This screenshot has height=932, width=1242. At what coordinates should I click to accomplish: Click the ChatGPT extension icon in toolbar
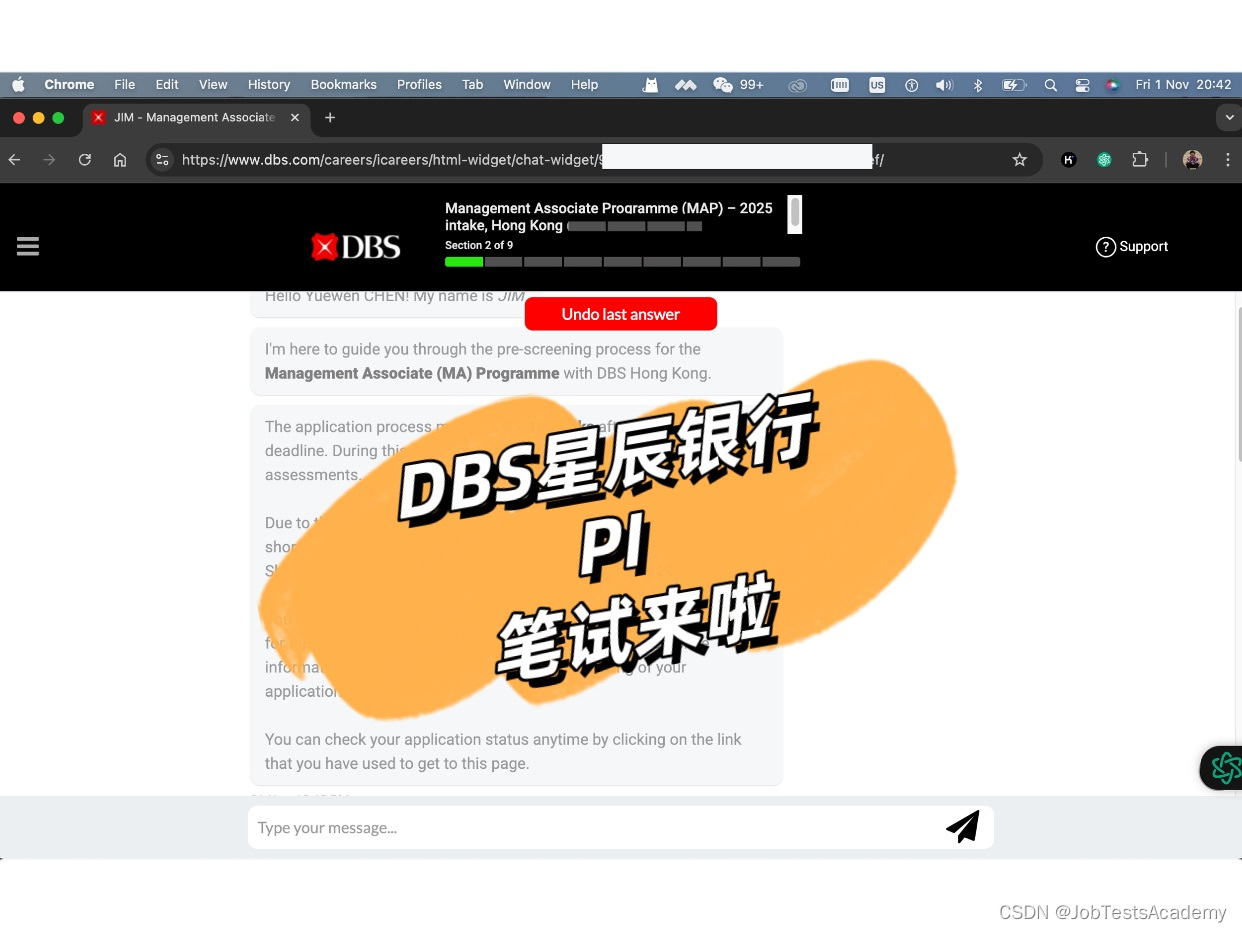1104,160
